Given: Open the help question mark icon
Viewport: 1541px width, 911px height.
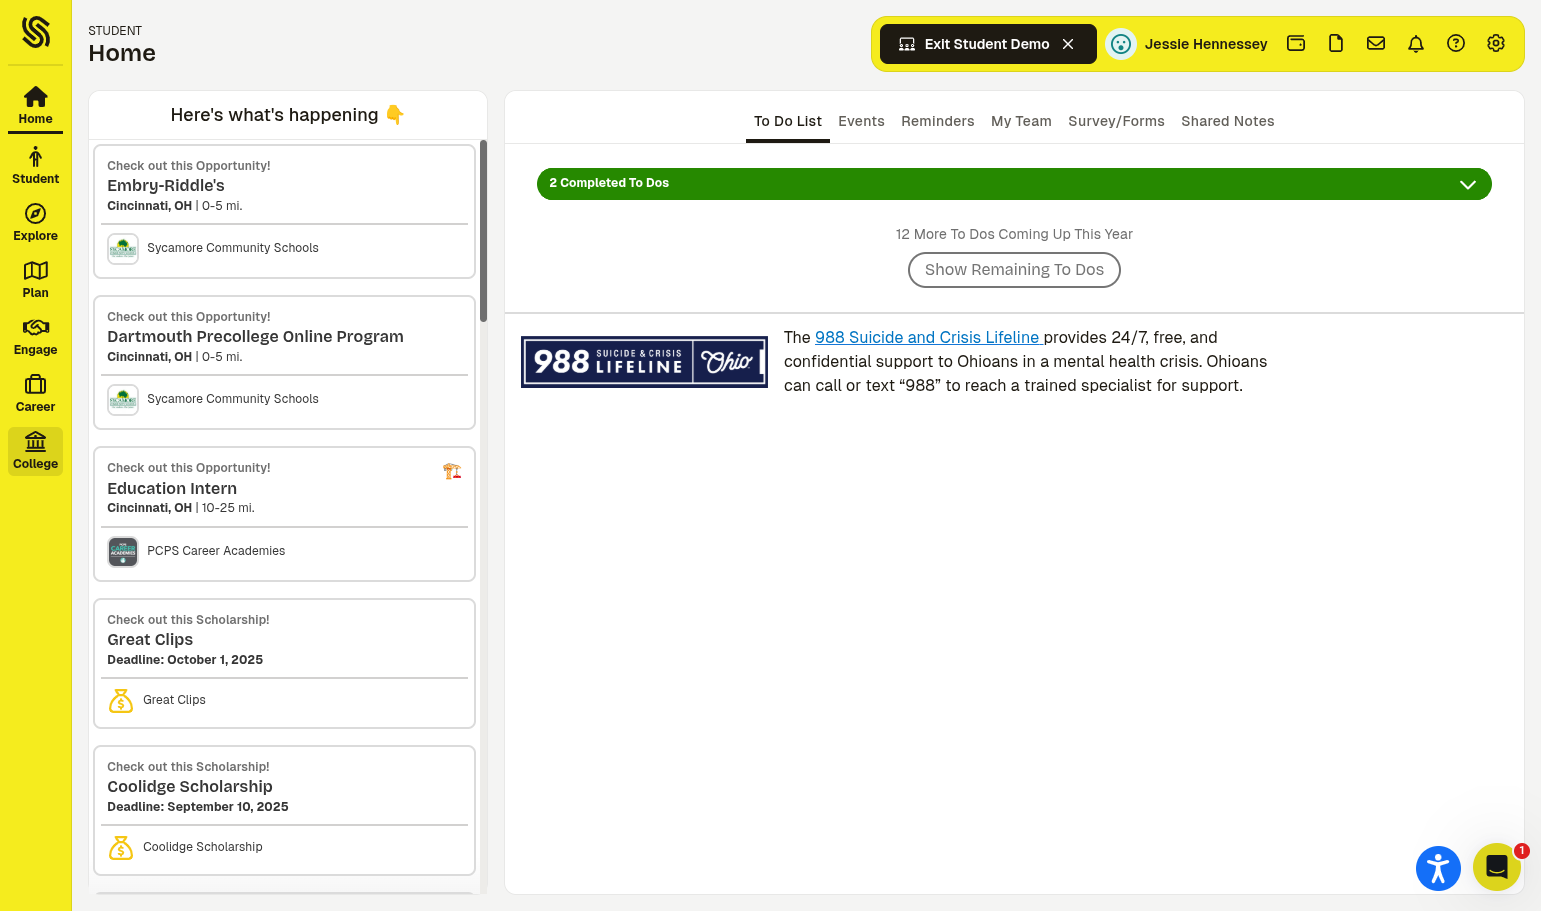Looking at the screenshot, I should (1456, 43).
